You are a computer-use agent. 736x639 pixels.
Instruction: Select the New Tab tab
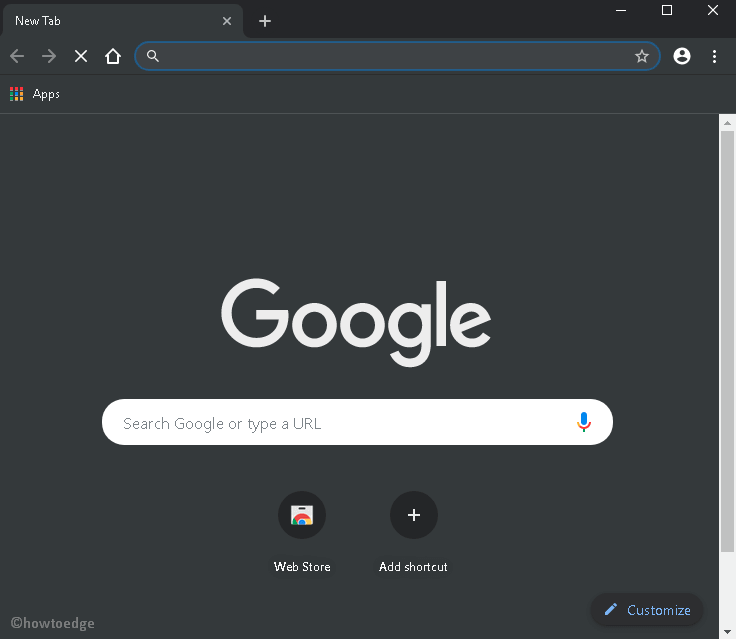point(122,21)
